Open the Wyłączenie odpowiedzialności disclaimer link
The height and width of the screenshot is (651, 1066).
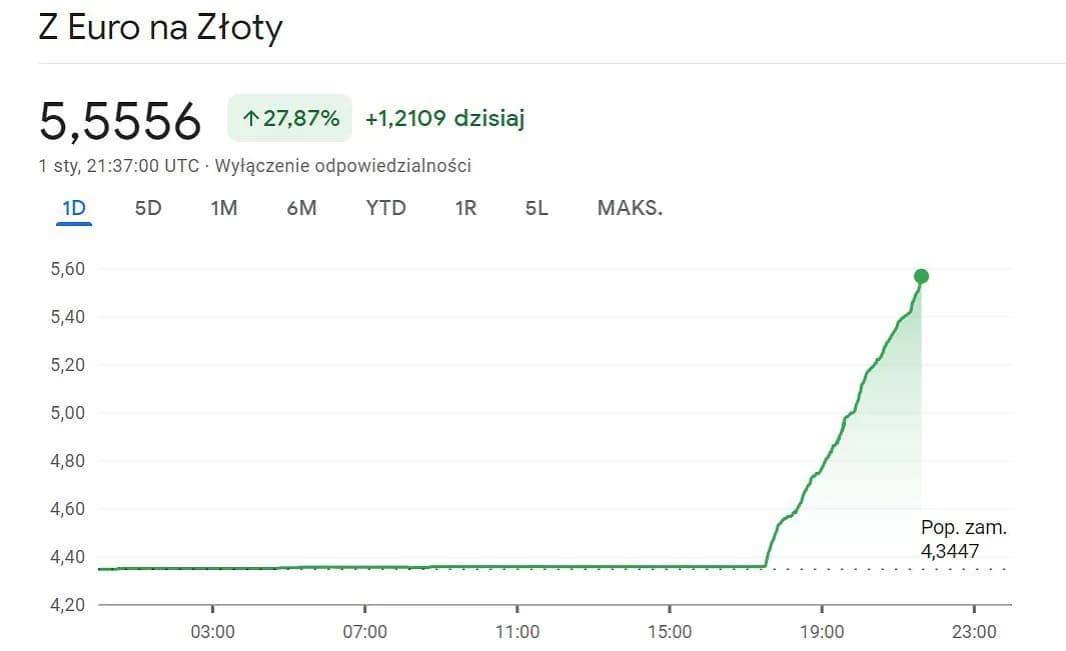(343, 166)
